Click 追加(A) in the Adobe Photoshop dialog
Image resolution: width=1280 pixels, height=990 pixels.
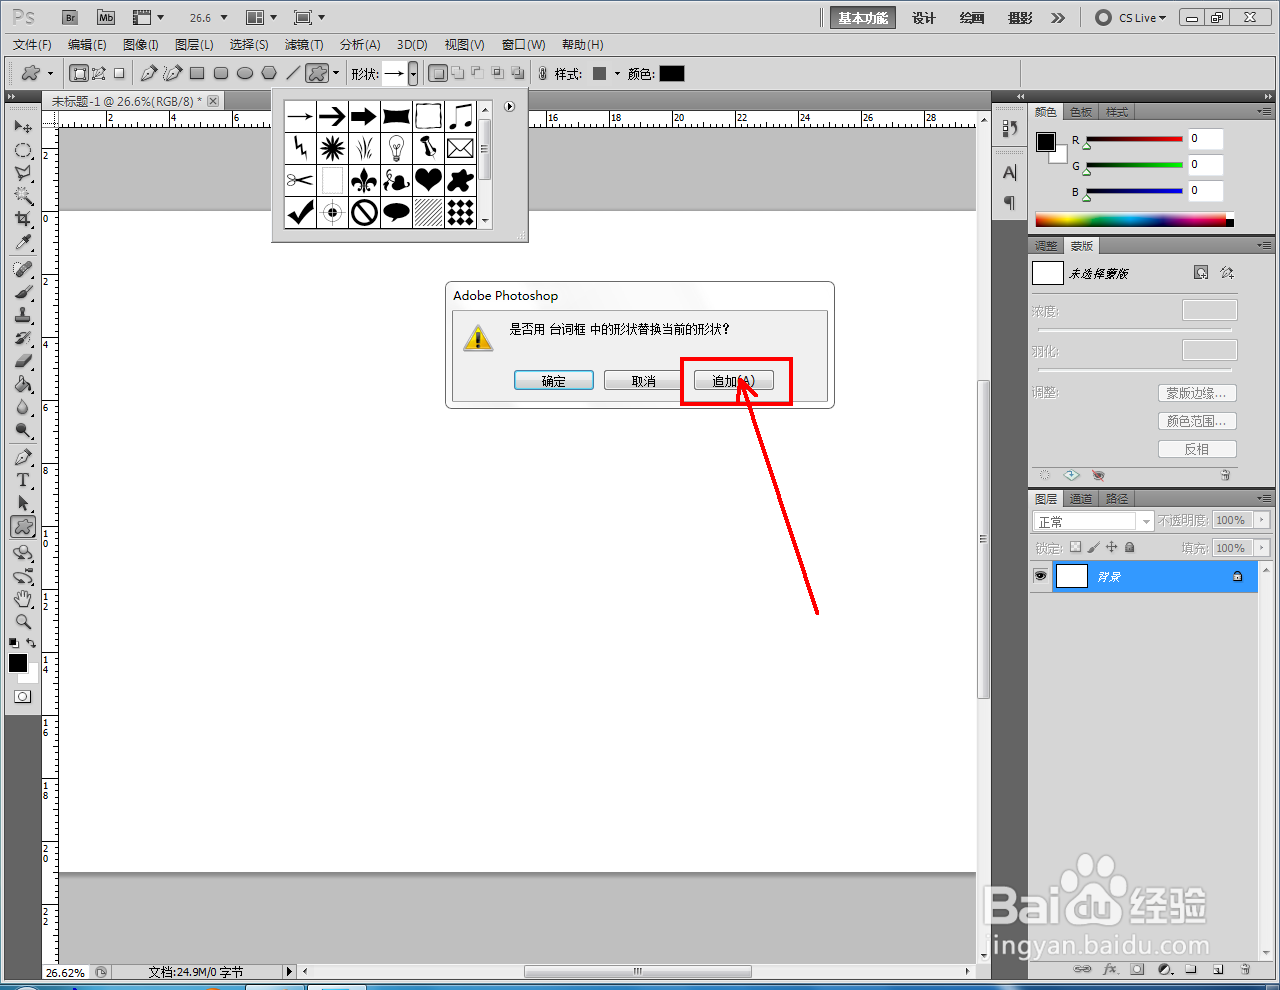734,381
